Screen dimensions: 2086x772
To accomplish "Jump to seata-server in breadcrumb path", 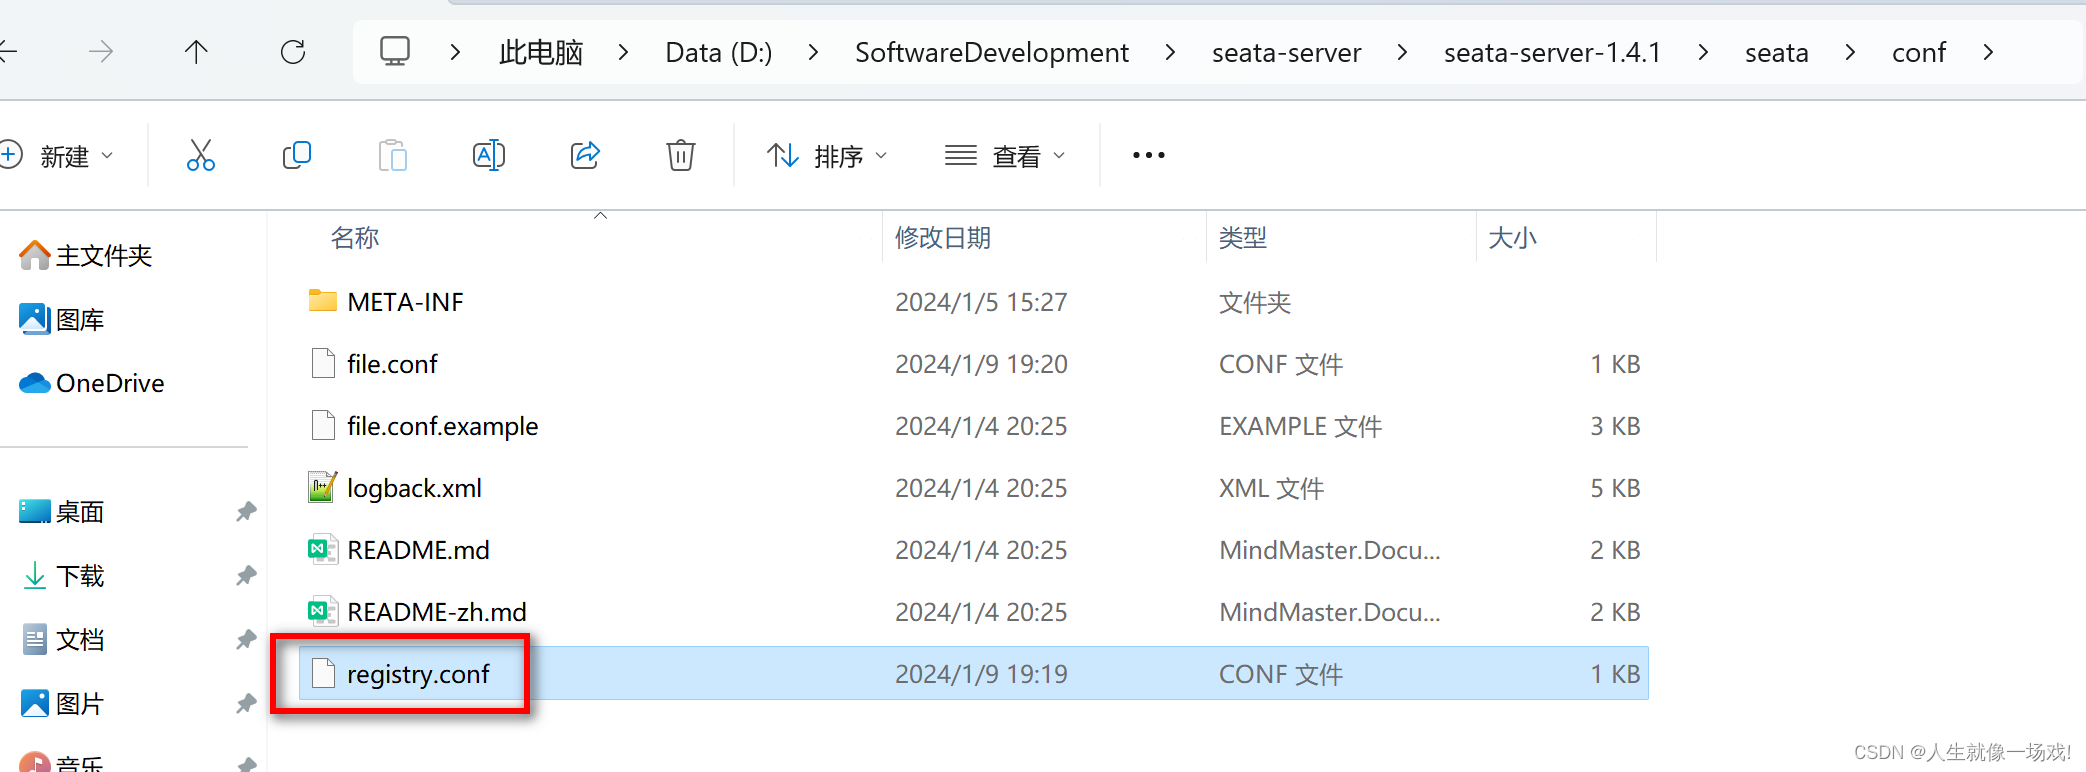I will click(x=1287, y=52).
